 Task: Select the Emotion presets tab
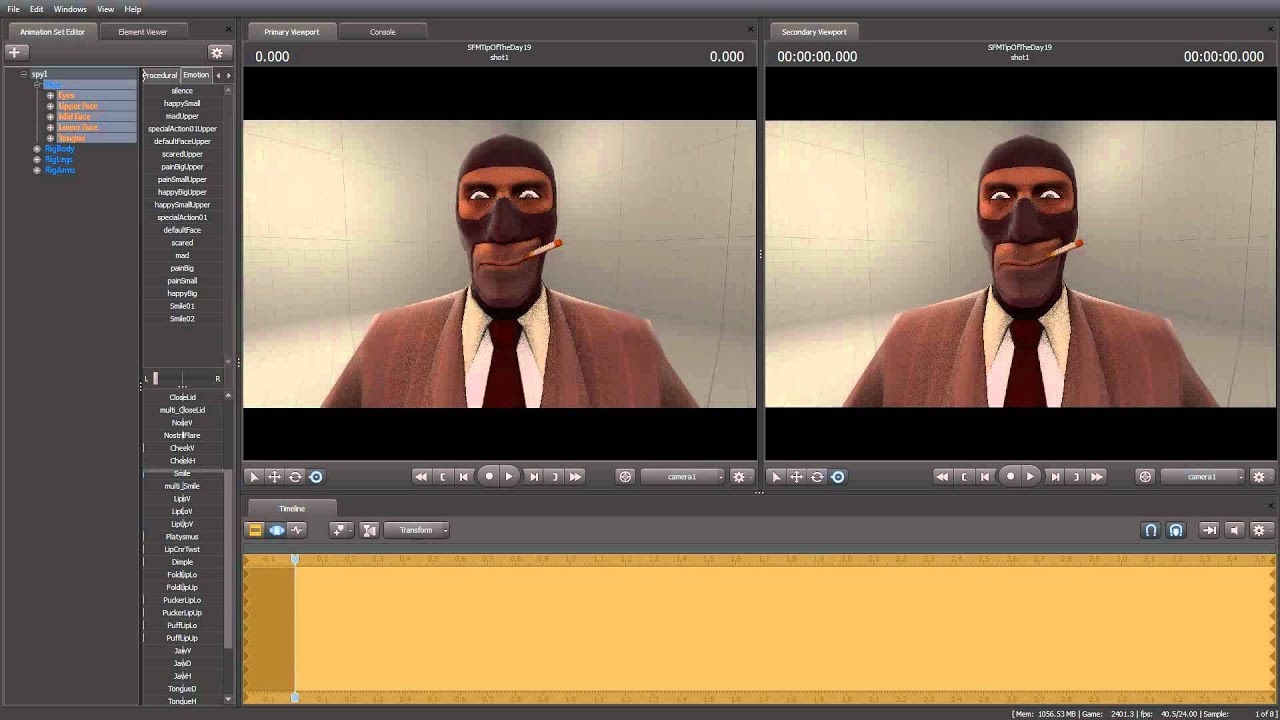(x=196, y=75)
